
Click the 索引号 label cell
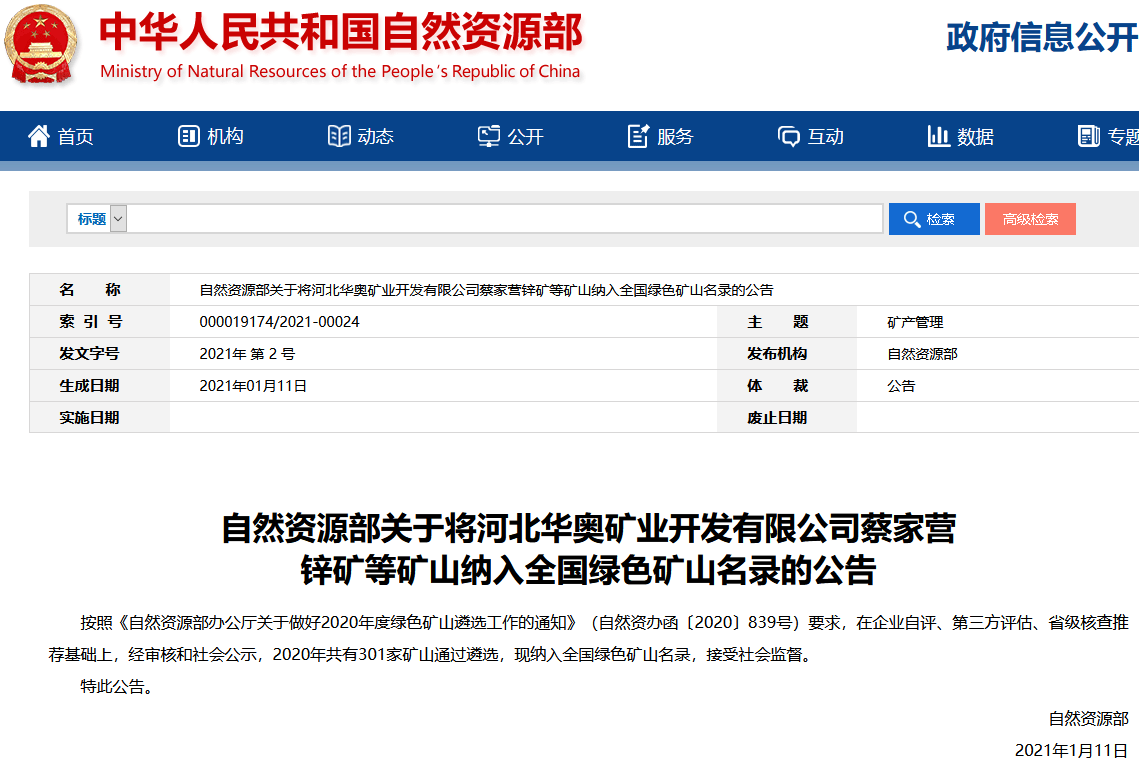coord(100,322)
